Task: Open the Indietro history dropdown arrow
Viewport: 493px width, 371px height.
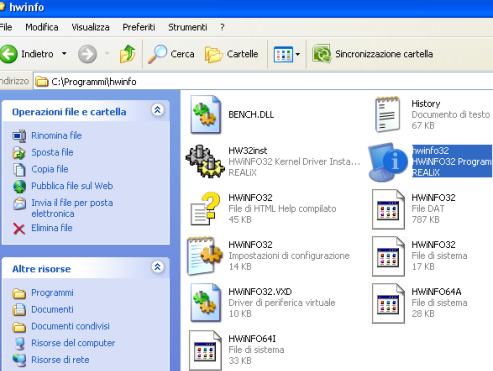Action: 64,53
